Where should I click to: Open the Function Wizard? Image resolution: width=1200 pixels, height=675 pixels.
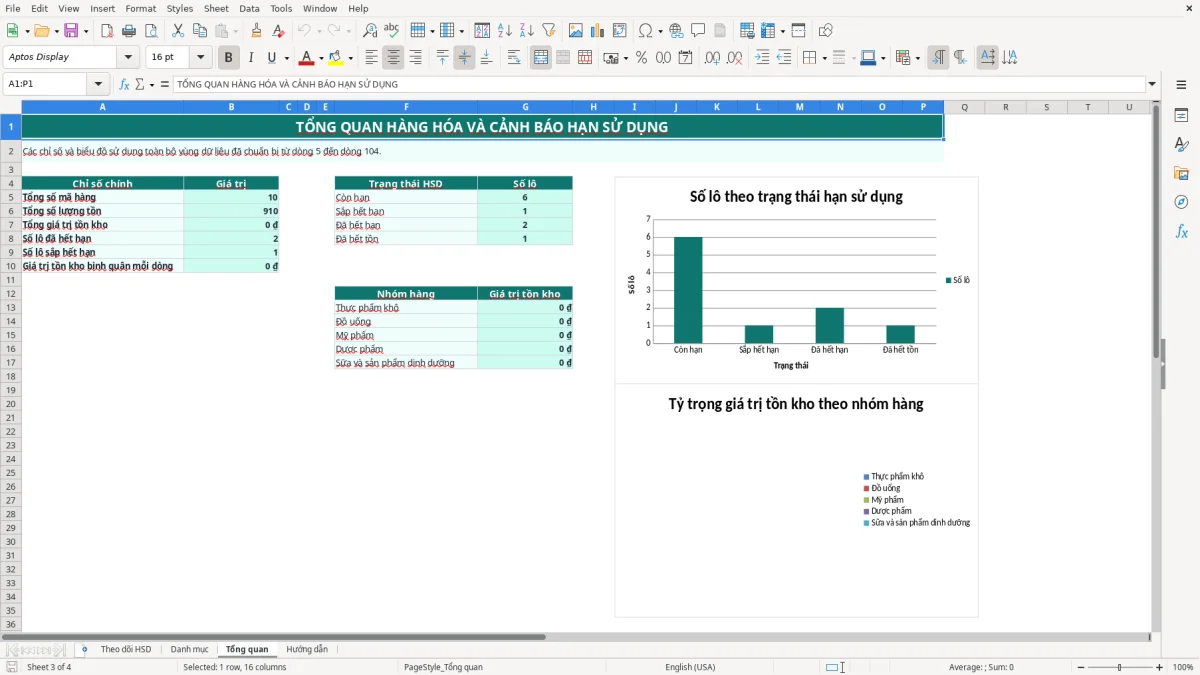point(125,84)
